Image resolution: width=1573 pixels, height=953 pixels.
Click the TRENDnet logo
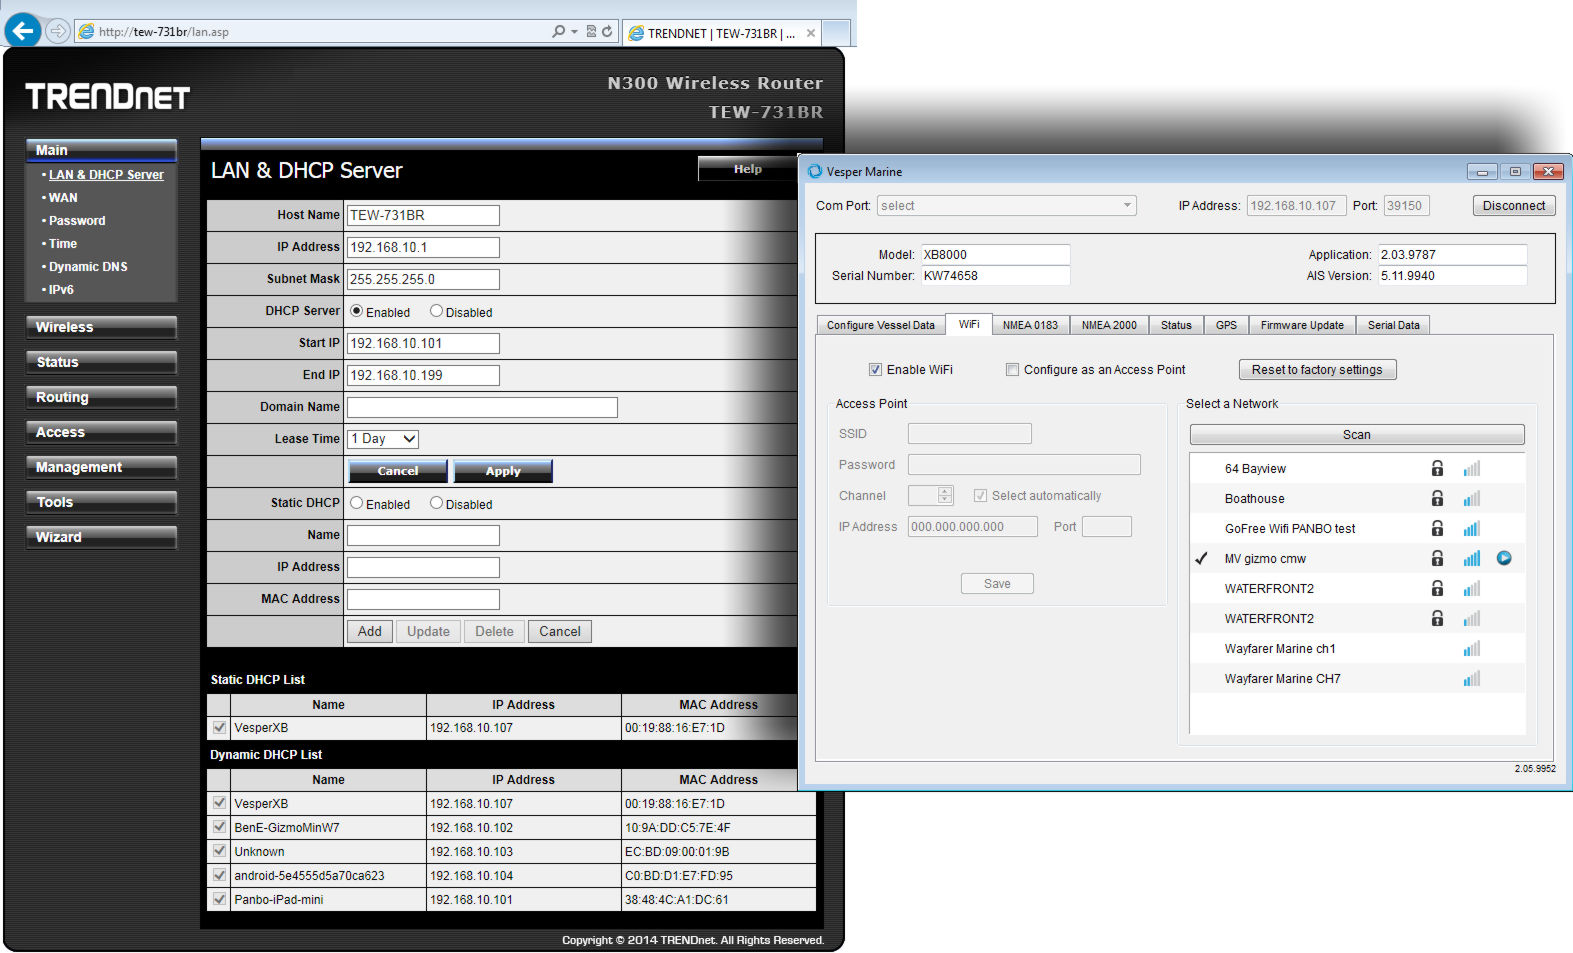coord(108,97)
